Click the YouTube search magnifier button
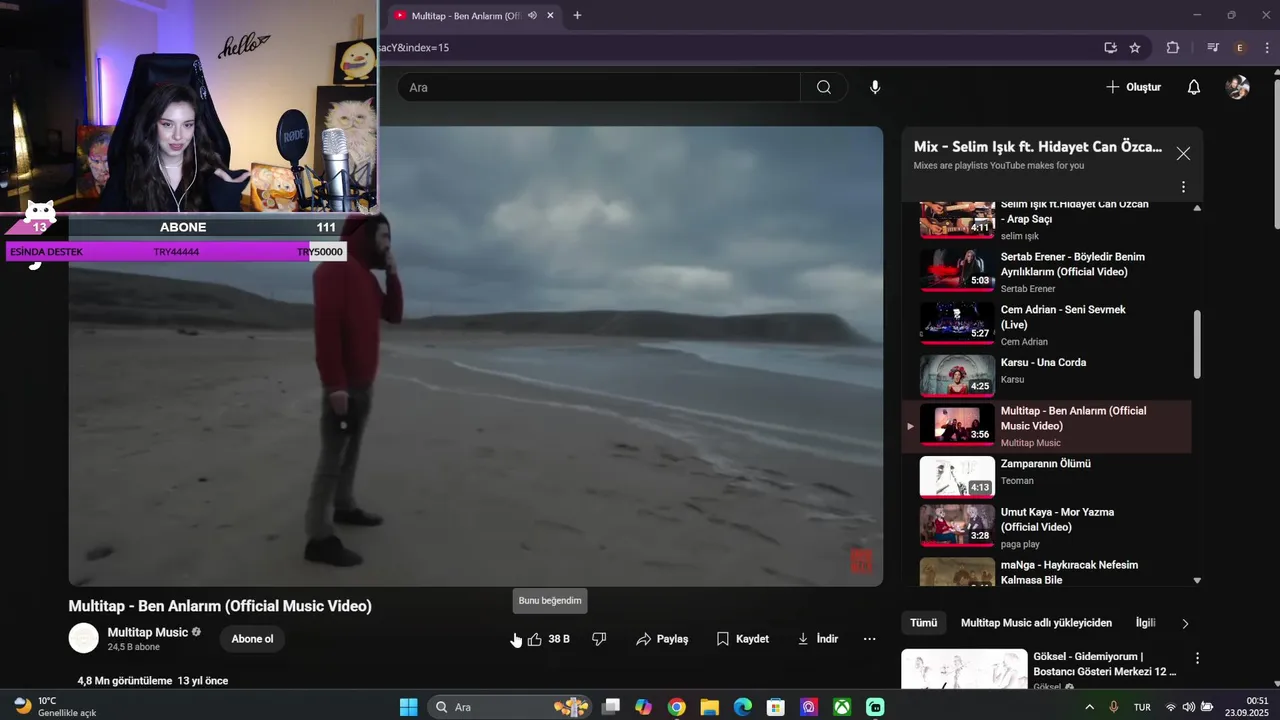 click(x=824, y=87)
